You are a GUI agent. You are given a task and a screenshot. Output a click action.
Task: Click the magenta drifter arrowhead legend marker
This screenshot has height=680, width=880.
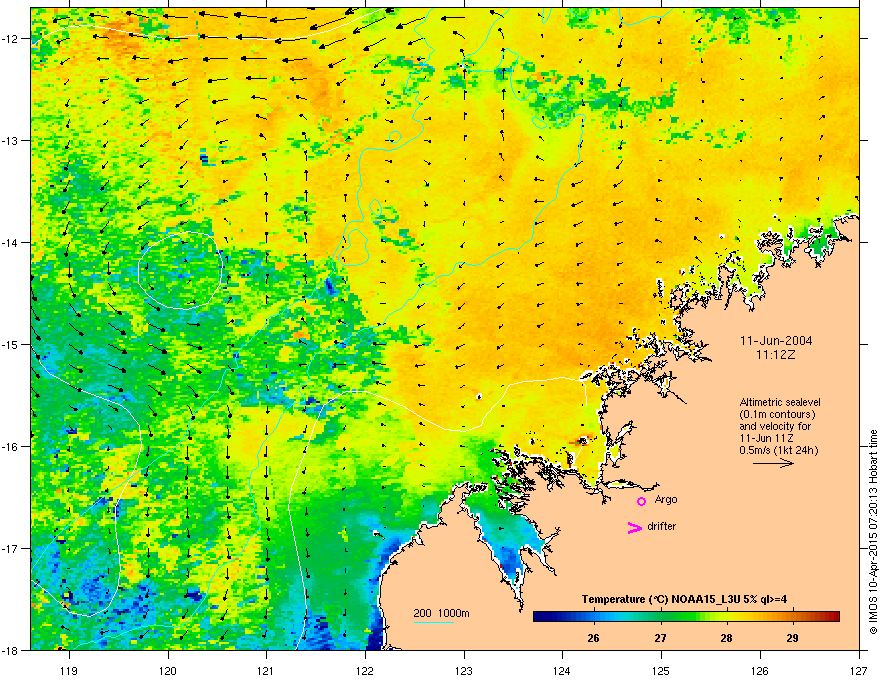coord(634,527)
